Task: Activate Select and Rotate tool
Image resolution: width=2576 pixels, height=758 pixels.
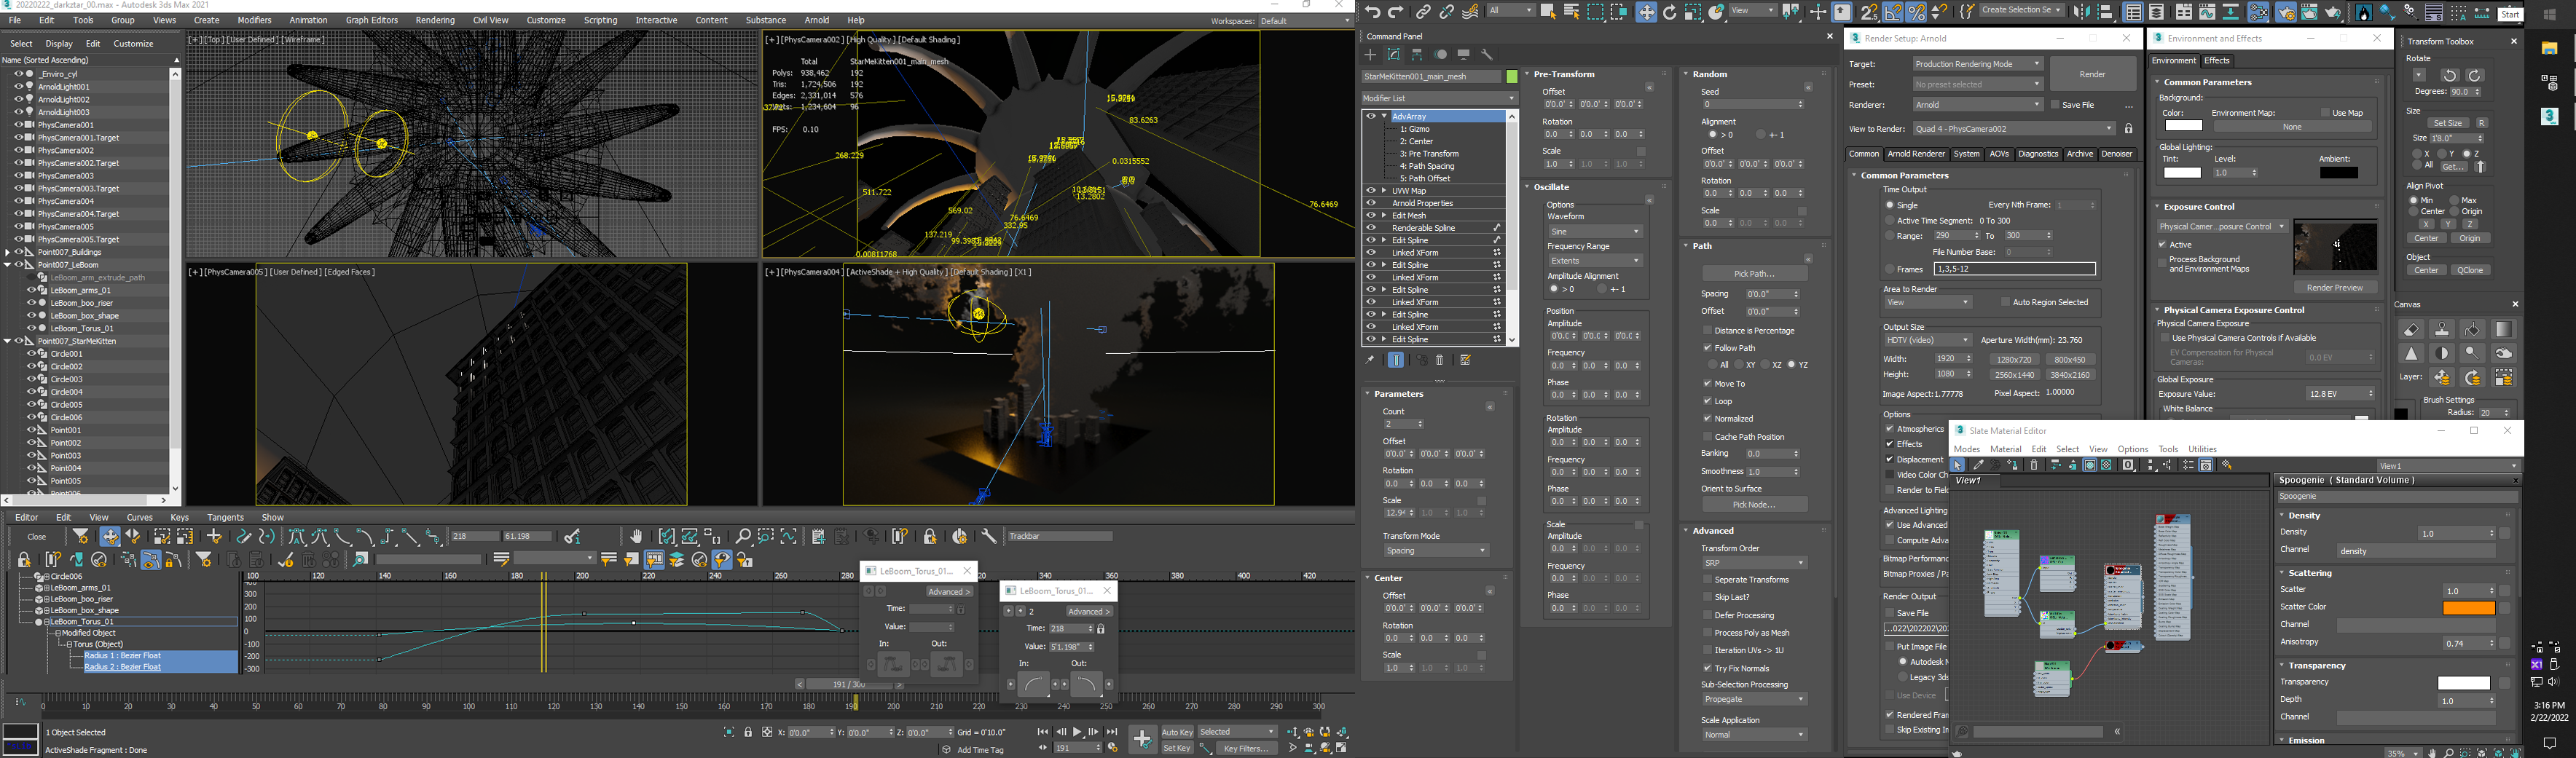Action: 1670,12
